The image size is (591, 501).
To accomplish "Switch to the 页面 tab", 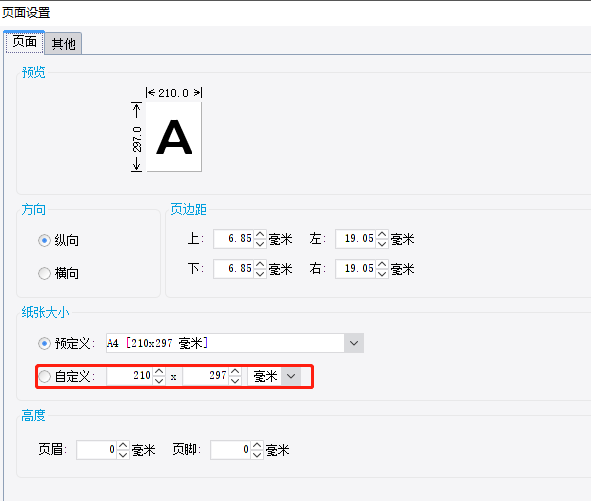I will point(24,42).
